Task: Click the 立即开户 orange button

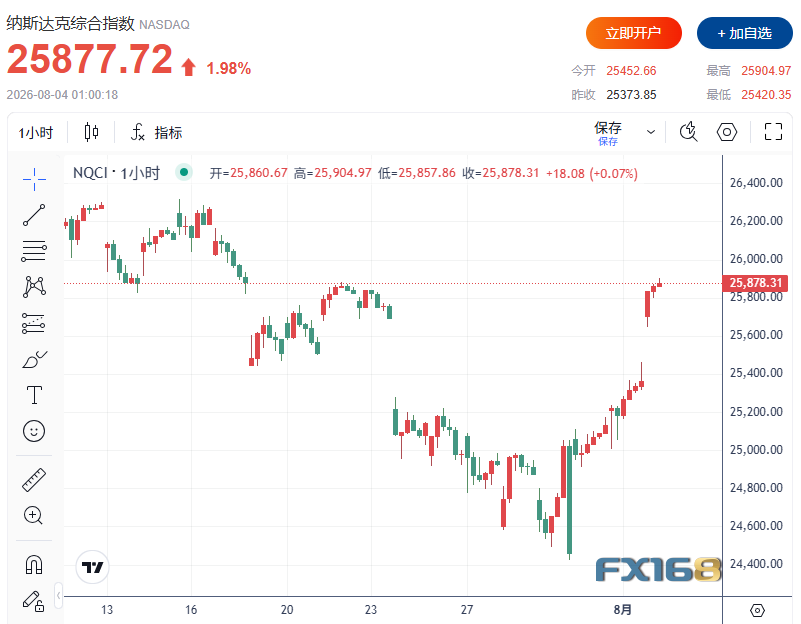Action: 633,33
